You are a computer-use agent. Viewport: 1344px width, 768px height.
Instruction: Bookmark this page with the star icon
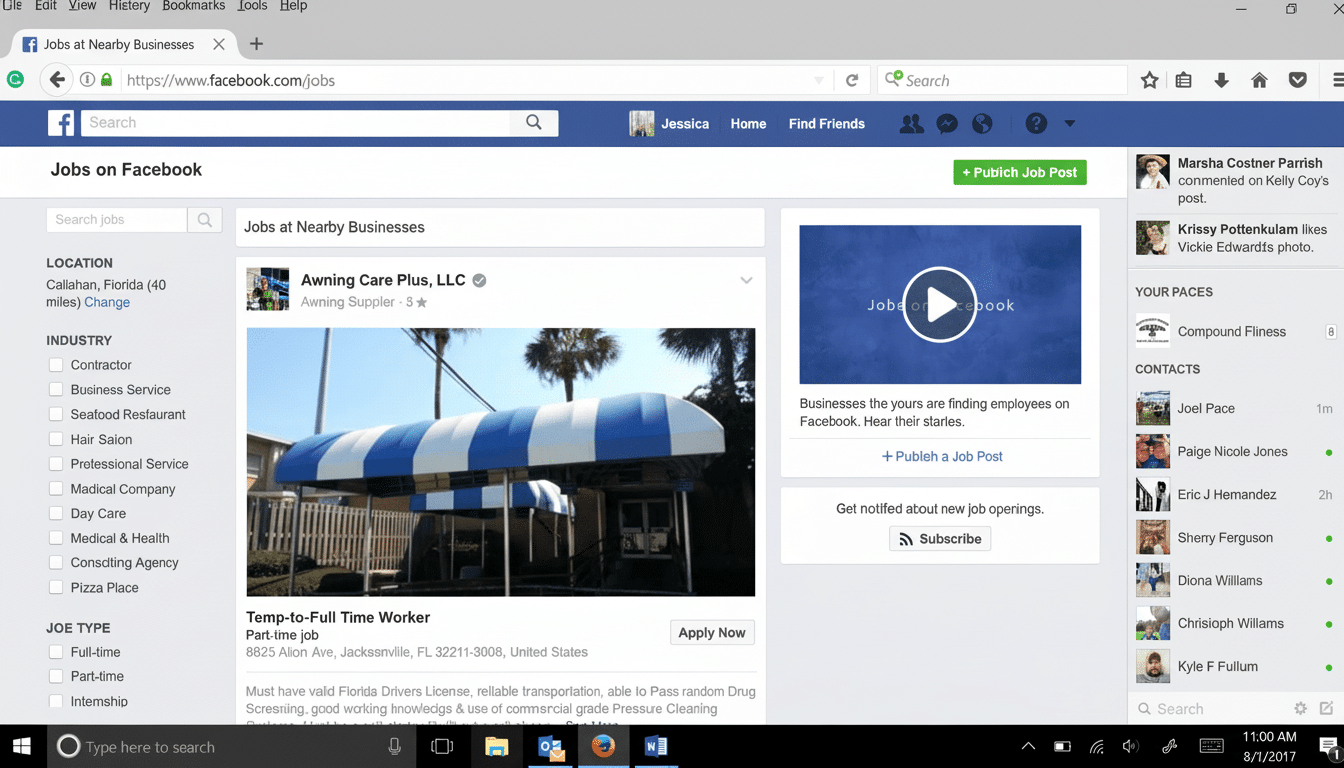[1149, 80]
